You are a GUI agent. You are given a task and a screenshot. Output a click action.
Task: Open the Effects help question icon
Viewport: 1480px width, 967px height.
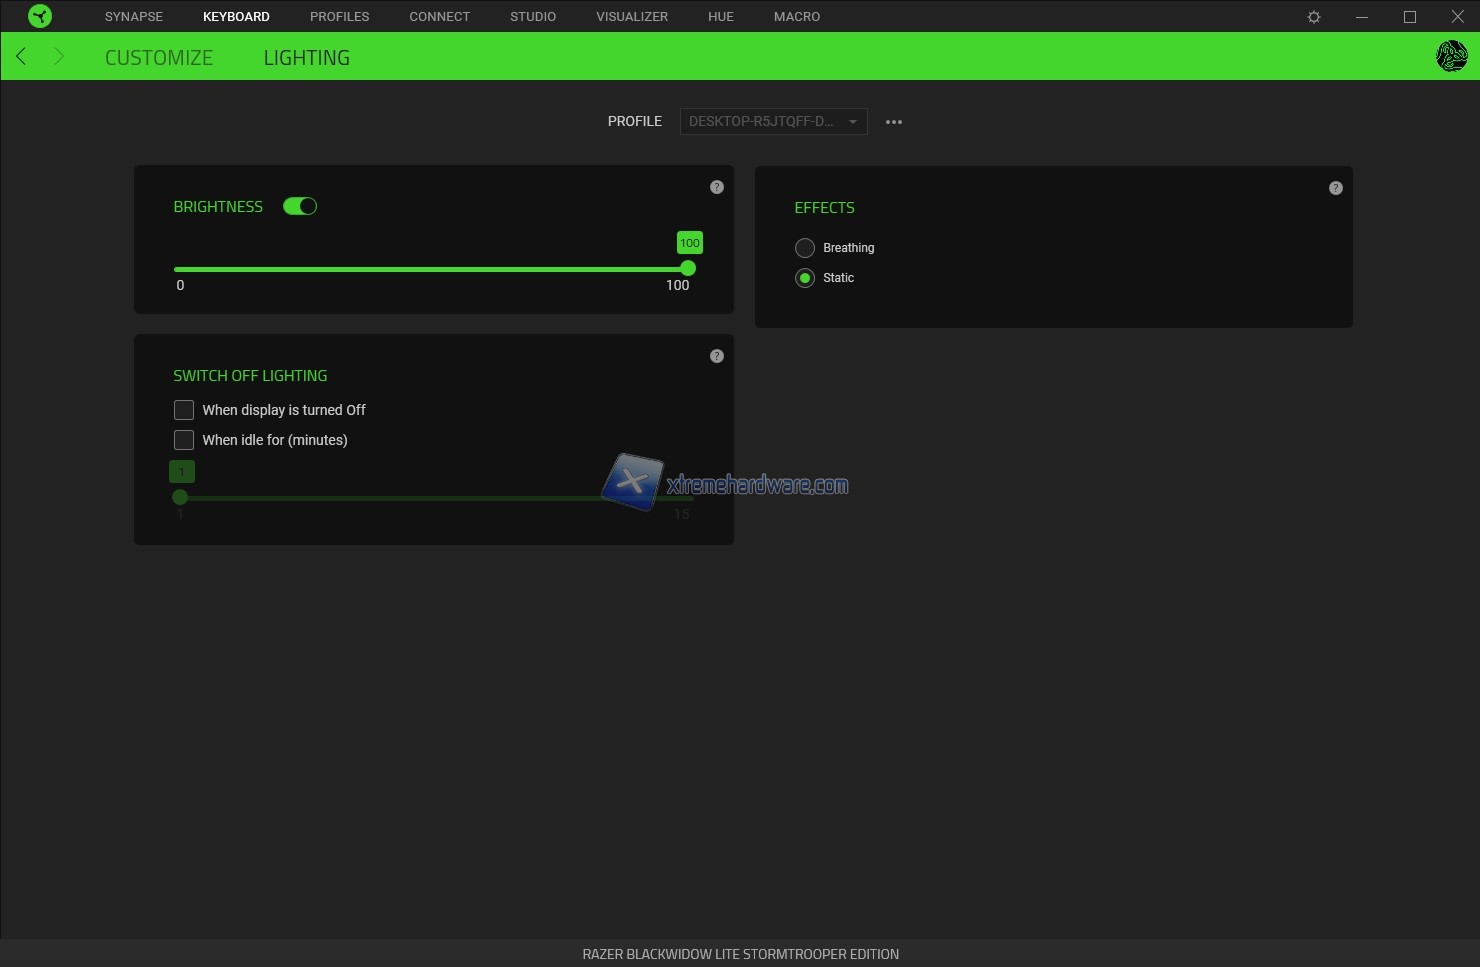tap(1335, 188)
